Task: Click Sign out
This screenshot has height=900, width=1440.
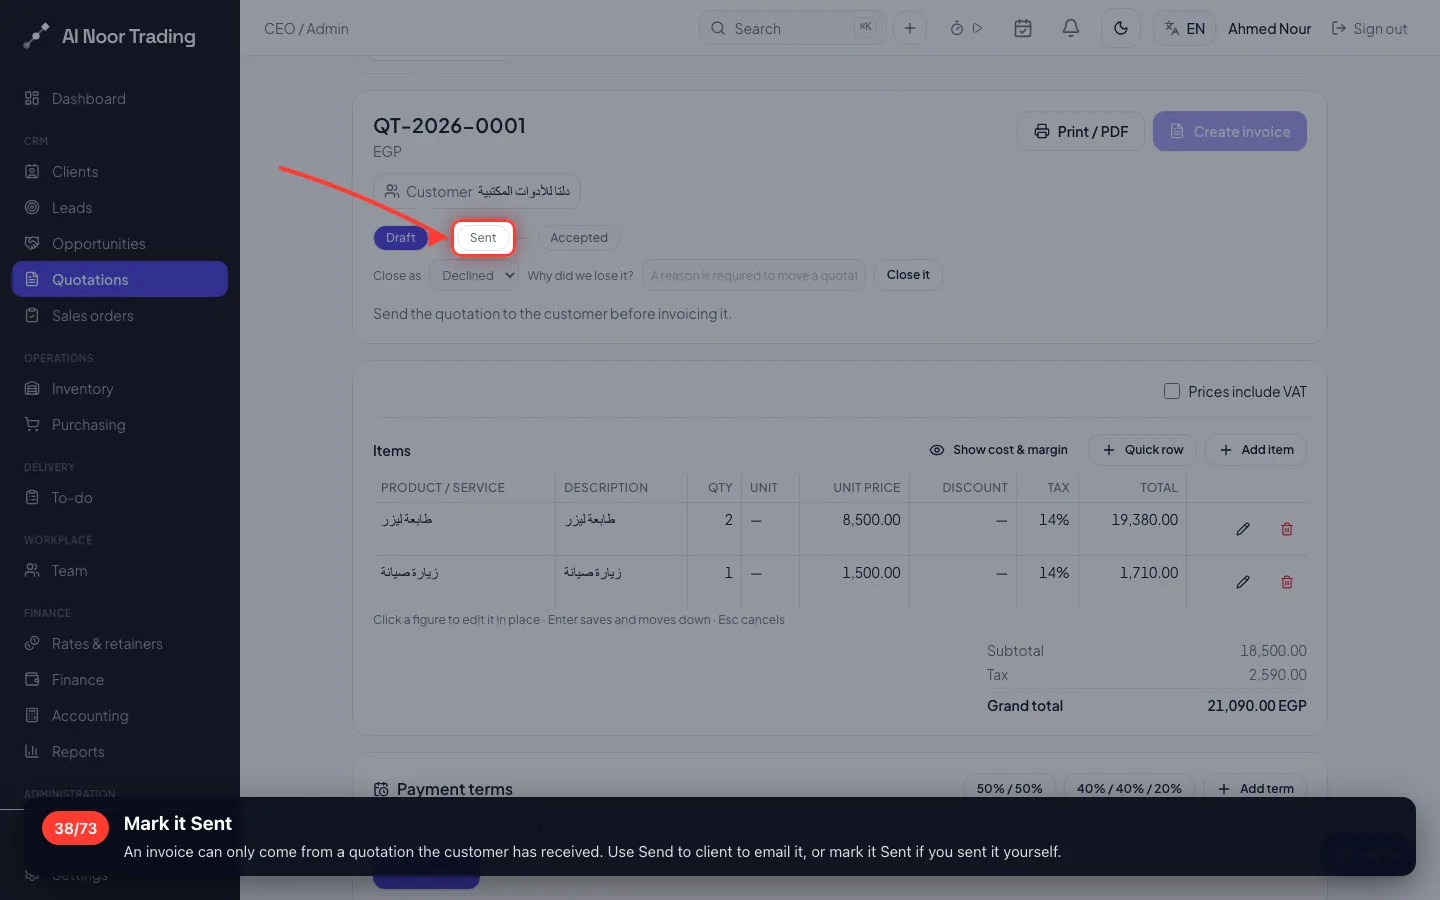Action: pos(1369,29)
